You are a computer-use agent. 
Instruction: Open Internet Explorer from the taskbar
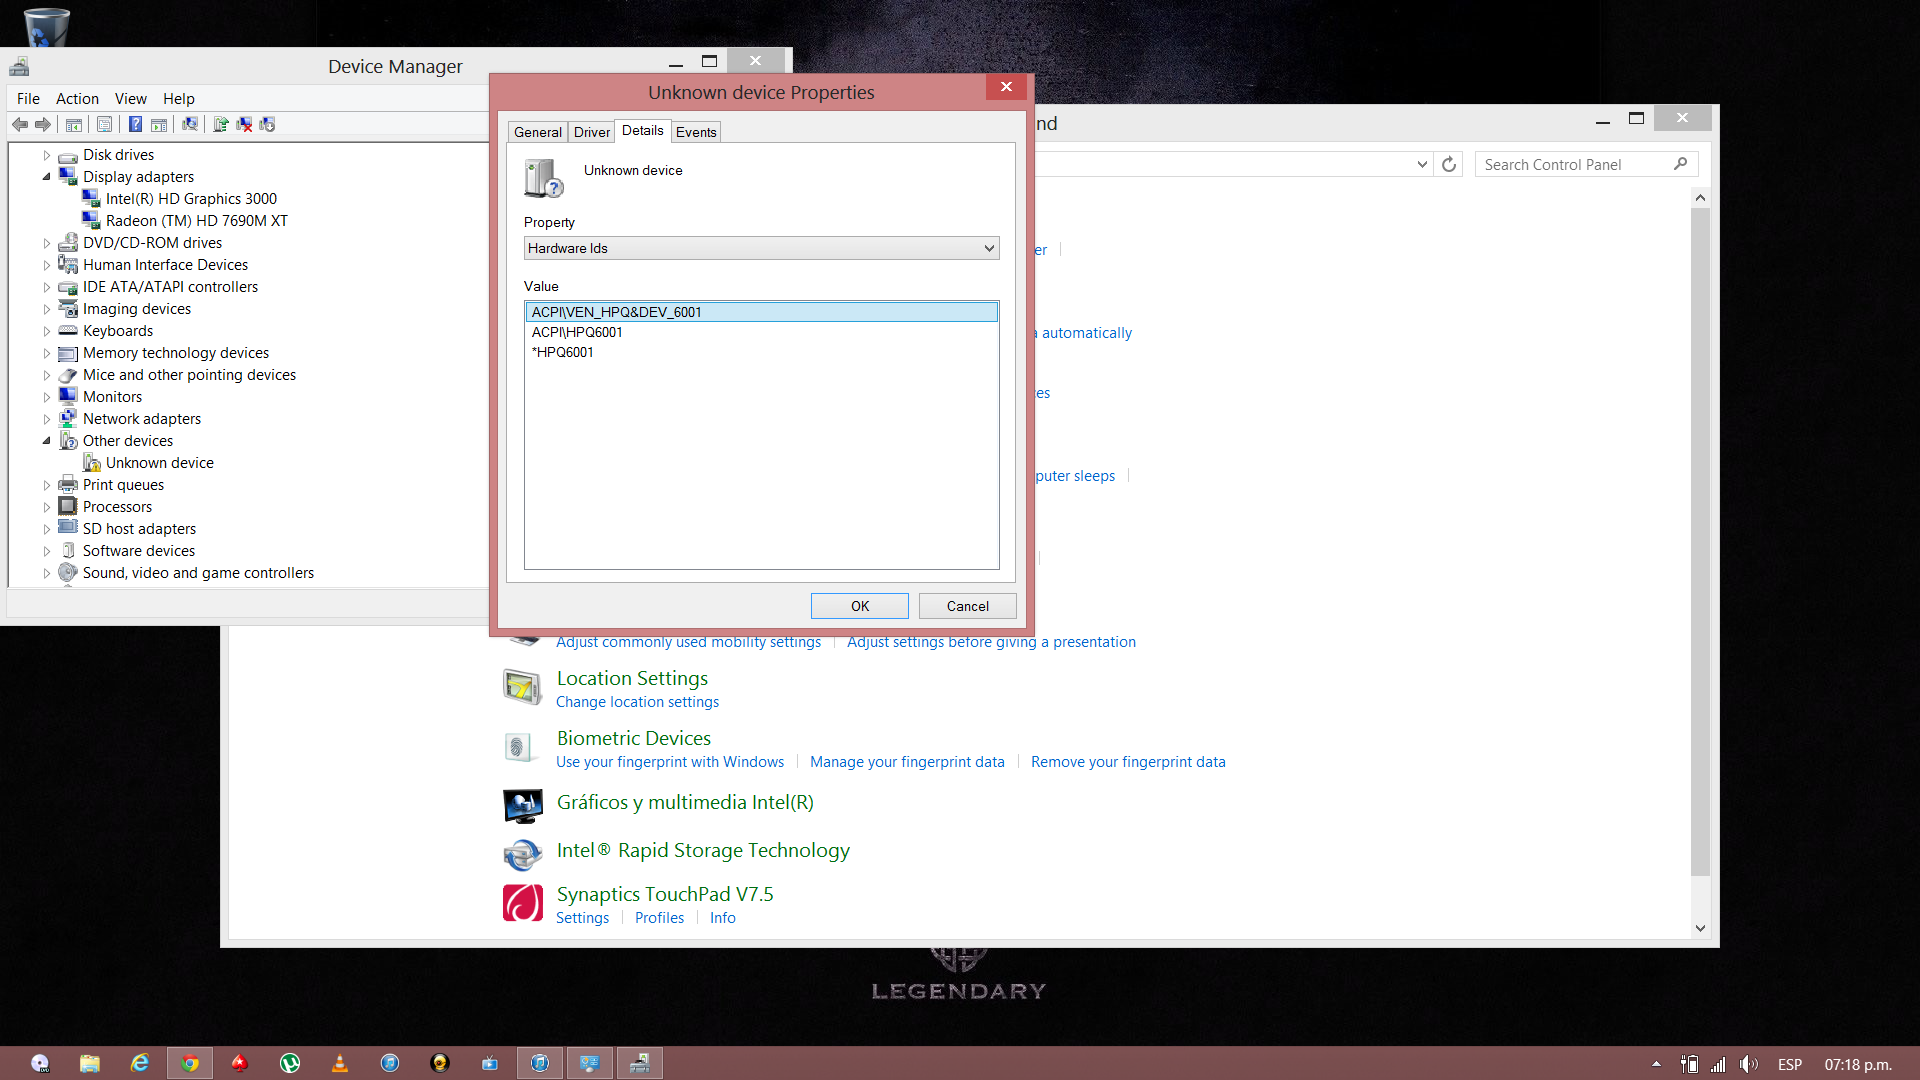pyautogui.click(x=140, y=1063)
